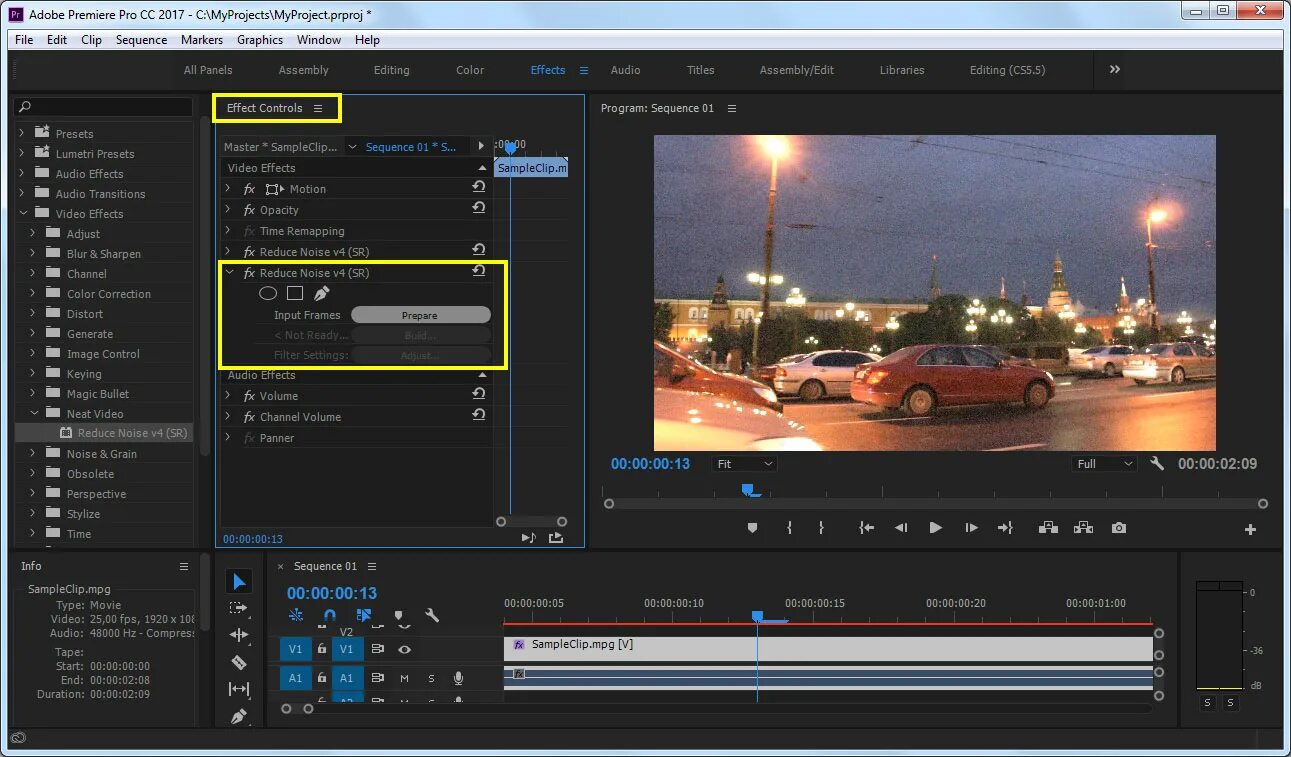Export frame with camera icon
1291x757 pixels.
[1119, 528]
